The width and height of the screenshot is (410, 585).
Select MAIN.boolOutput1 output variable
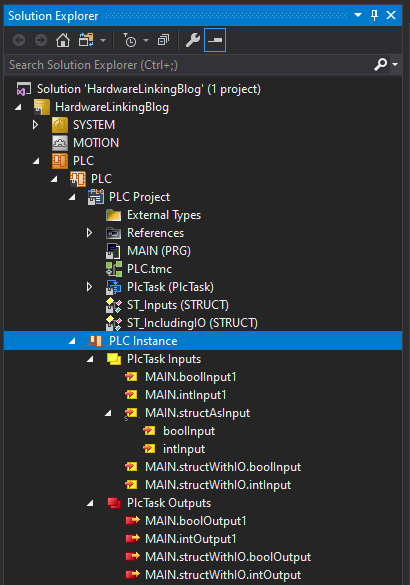coord(195,521)
